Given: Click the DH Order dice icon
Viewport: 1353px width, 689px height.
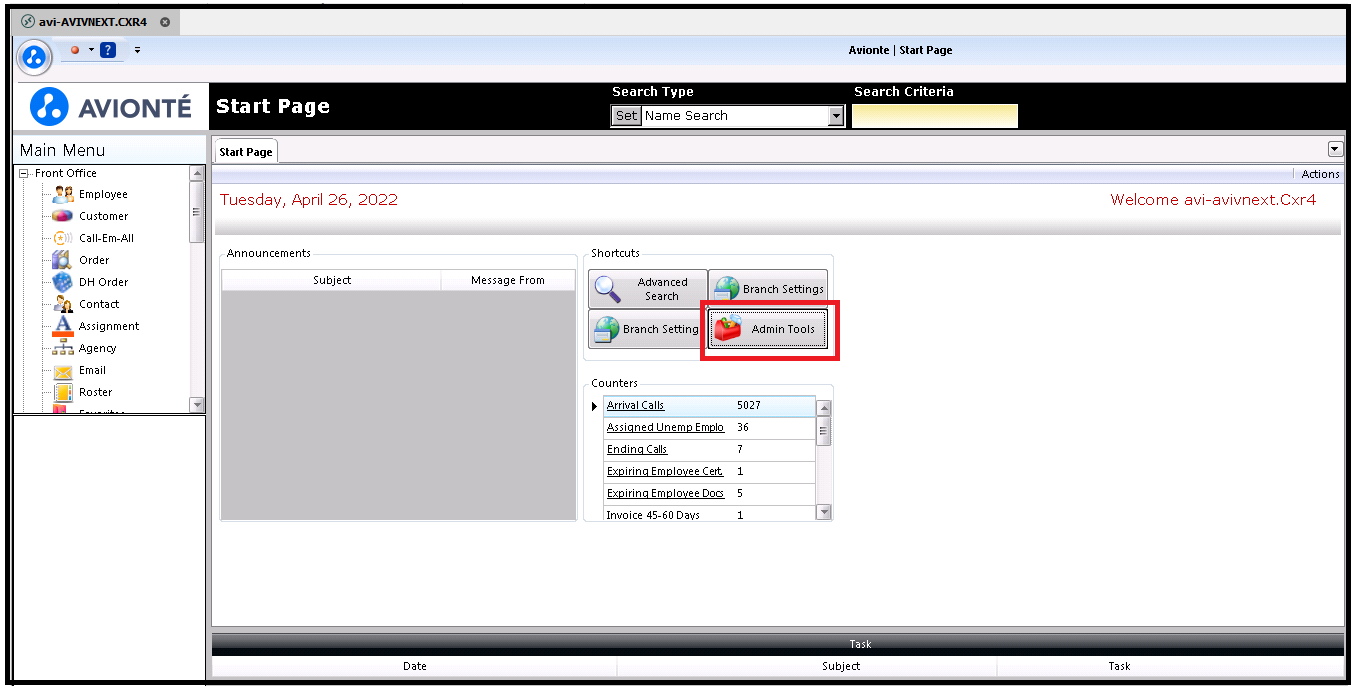Looking at the screenshot, I should pyautogui.click(x=63, y=282).
